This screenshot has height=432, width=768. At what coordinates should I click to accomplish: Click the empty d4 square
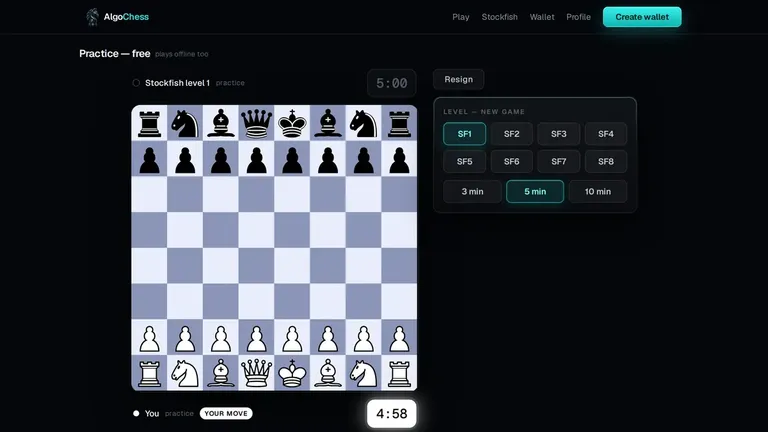tap(256, 266)
